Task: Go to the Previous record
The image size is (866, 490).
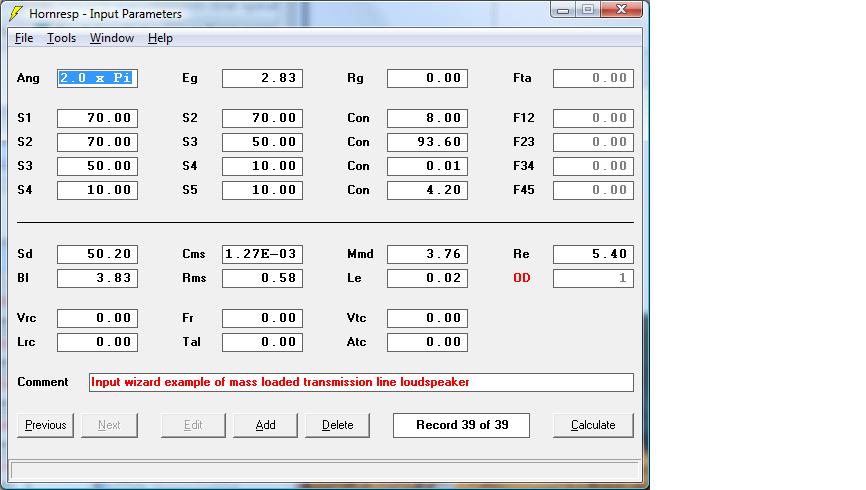Action: [45, 425]
